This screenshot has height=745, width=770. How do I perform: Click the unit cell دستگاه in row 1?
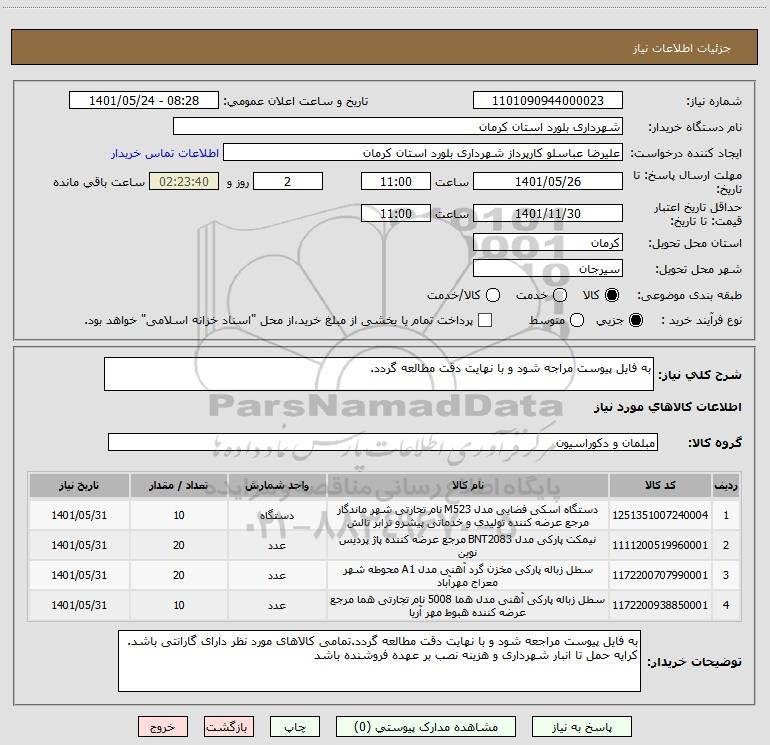(x=277, y=515)
